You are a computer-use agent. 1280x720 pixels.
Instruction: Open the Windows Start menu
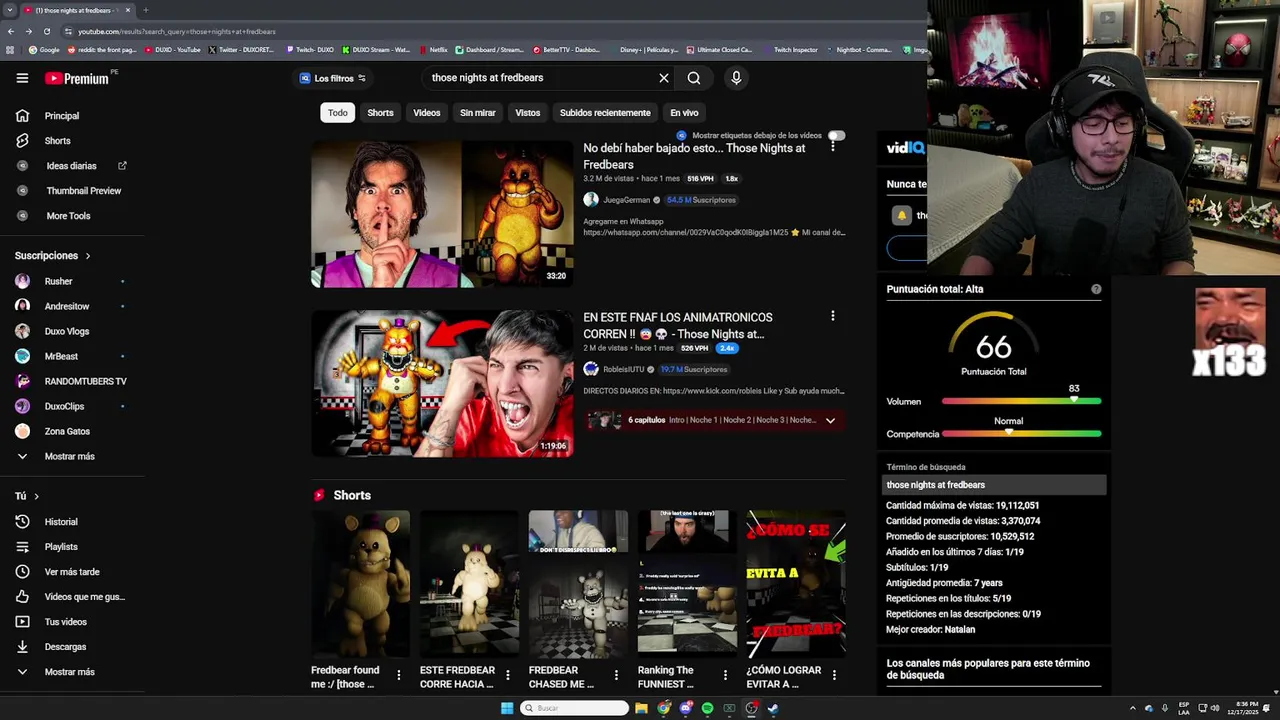(507, 708)
